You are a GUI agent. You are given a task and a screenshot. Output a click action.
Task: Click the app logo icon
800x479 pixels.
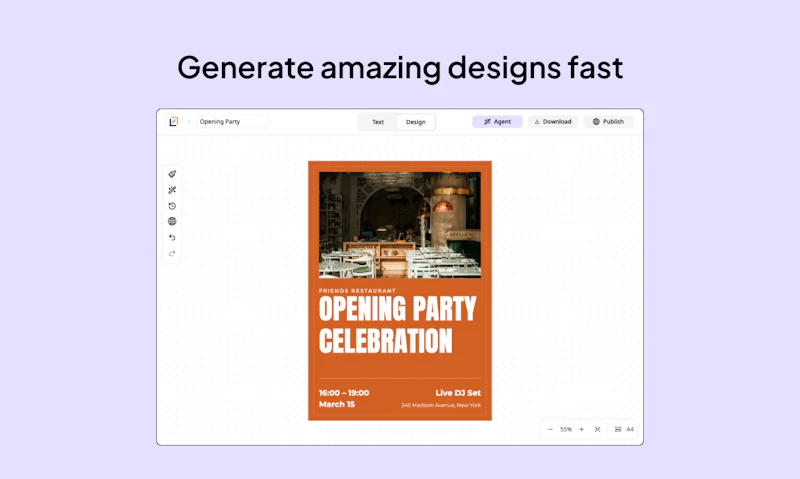coord(173,121)
